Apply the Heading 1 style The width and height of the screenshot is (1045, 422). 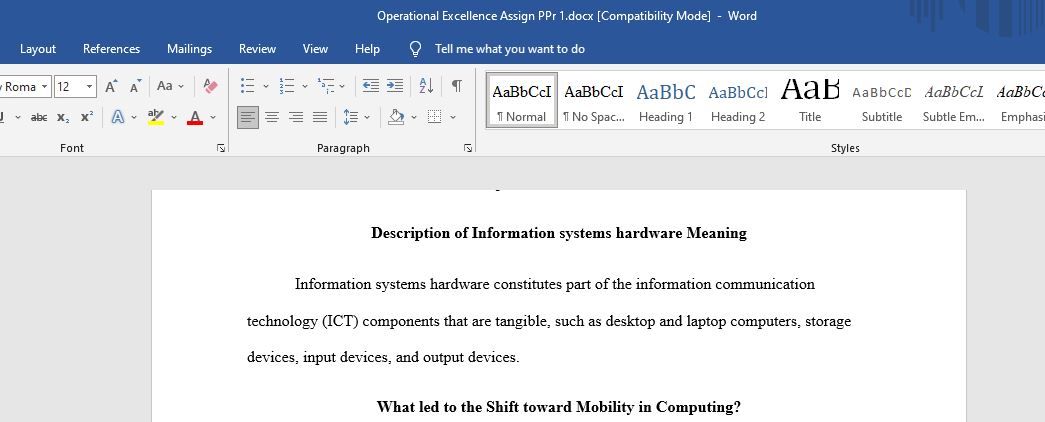pyautogui.click(x=666, y=101)
